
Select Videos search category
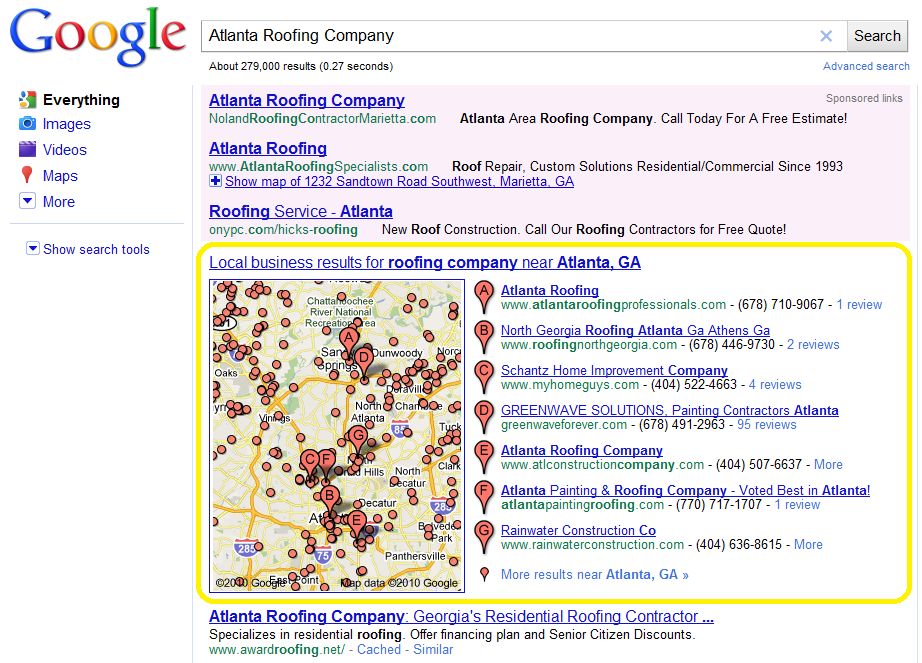[65, 150]
